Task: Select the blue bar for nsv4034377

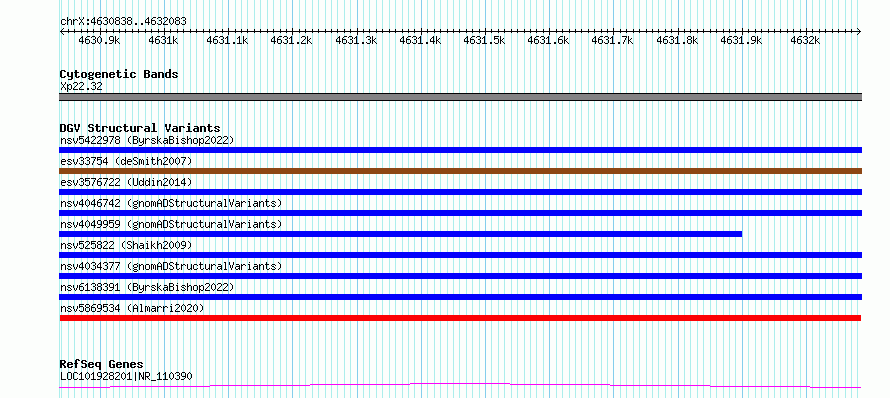Action: pyautogui.click(x=461, y=276)
